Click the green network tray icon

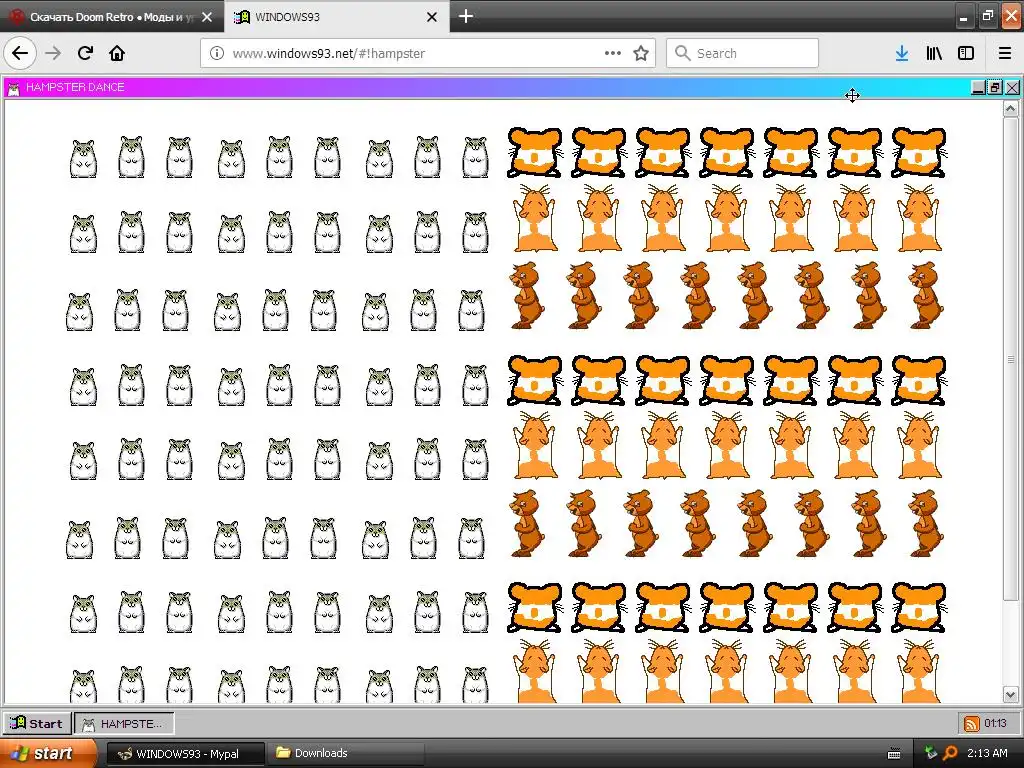click(x=931, y=753)
